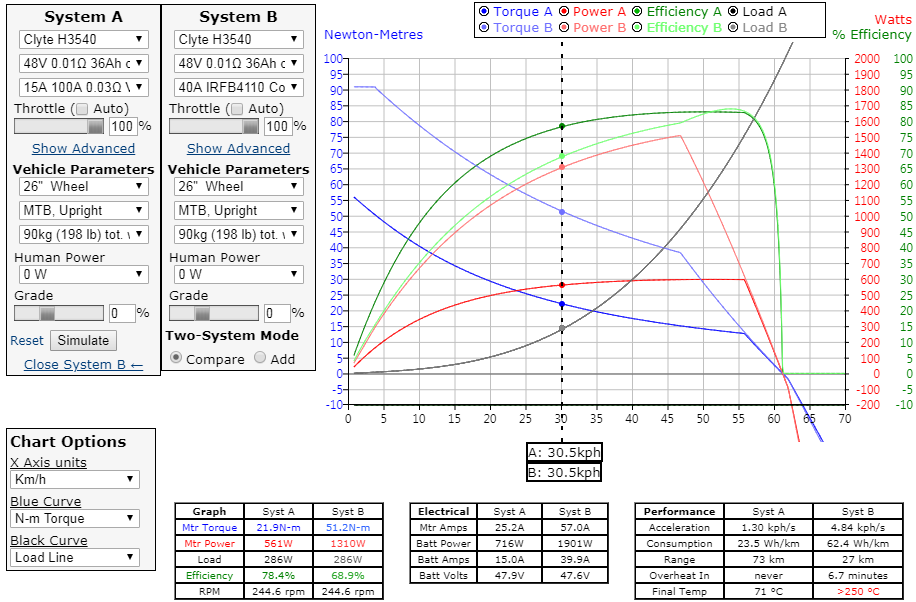
Task: Expand X Axis units Km/h dropdown
Action: 75,480
